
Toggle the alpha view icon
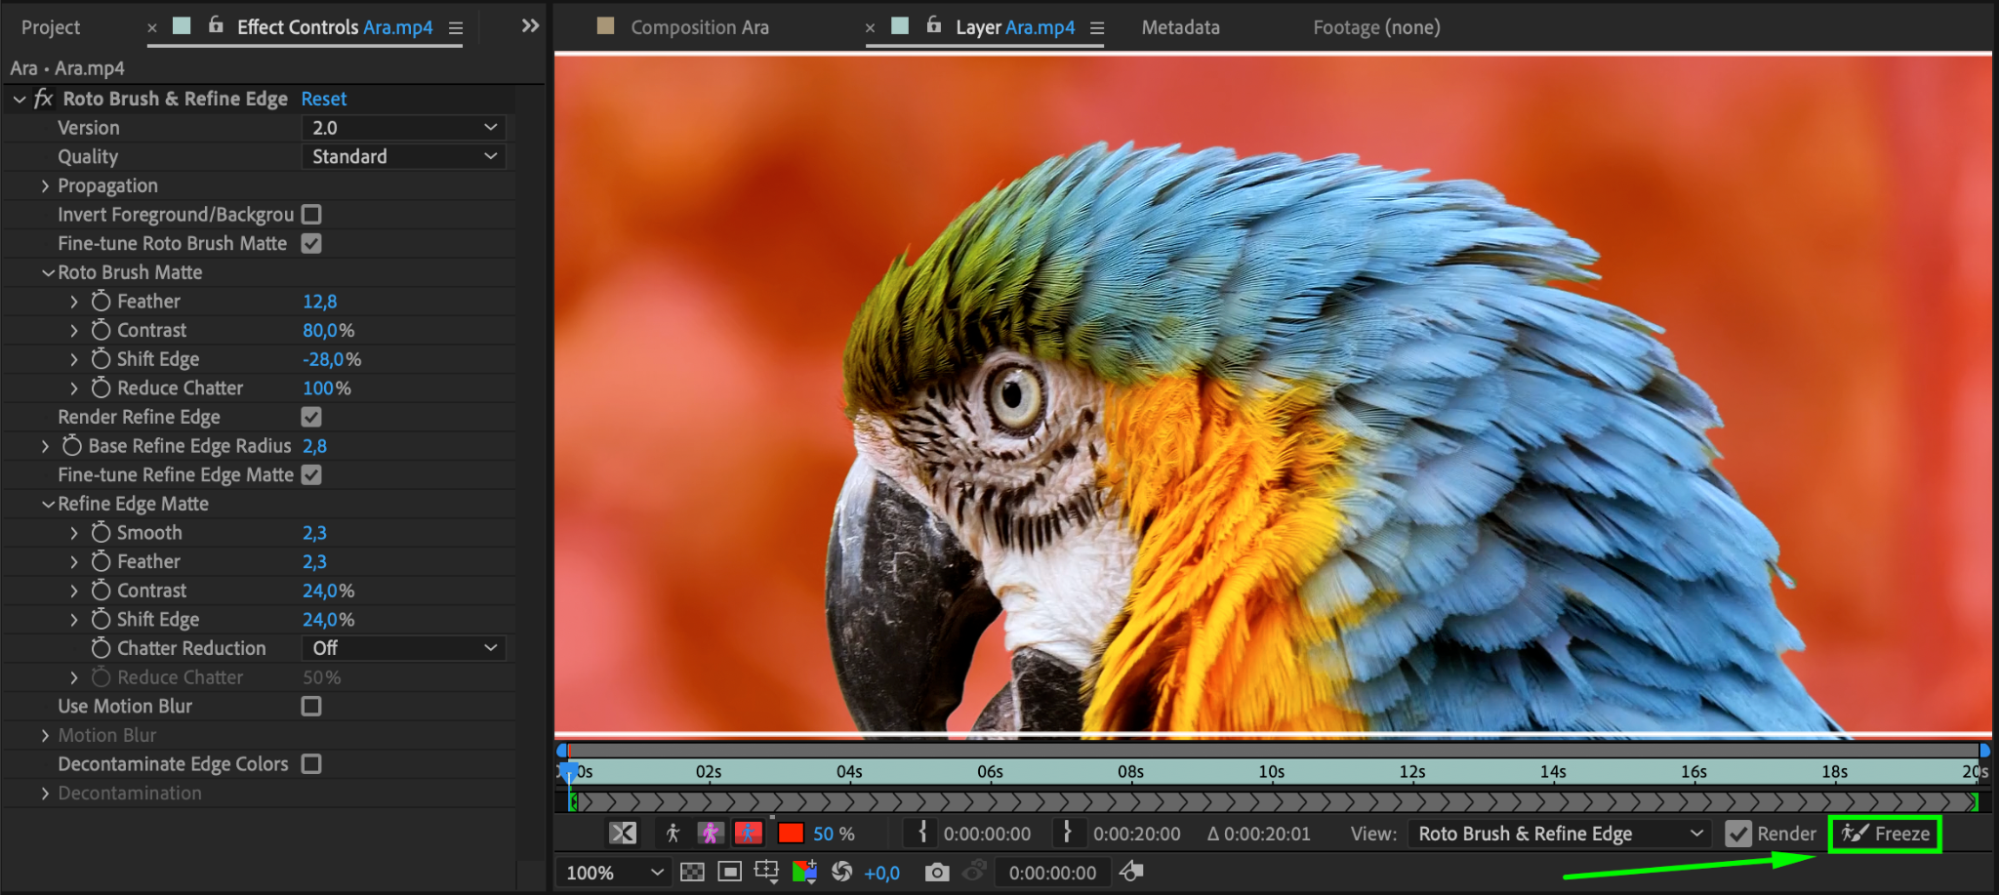672,833
